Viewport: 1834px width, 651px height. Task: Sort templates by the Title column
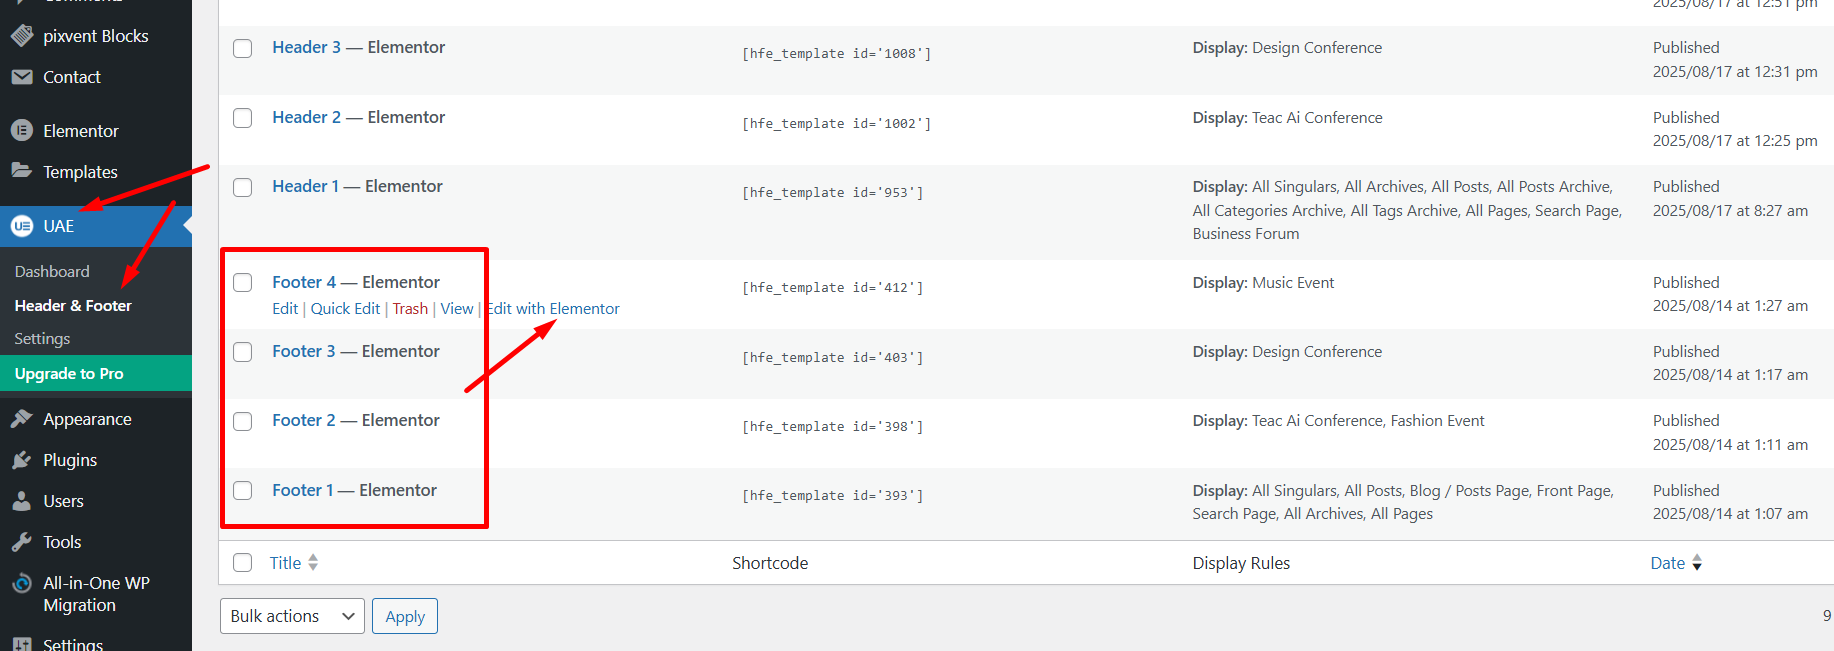coord(285,563)
